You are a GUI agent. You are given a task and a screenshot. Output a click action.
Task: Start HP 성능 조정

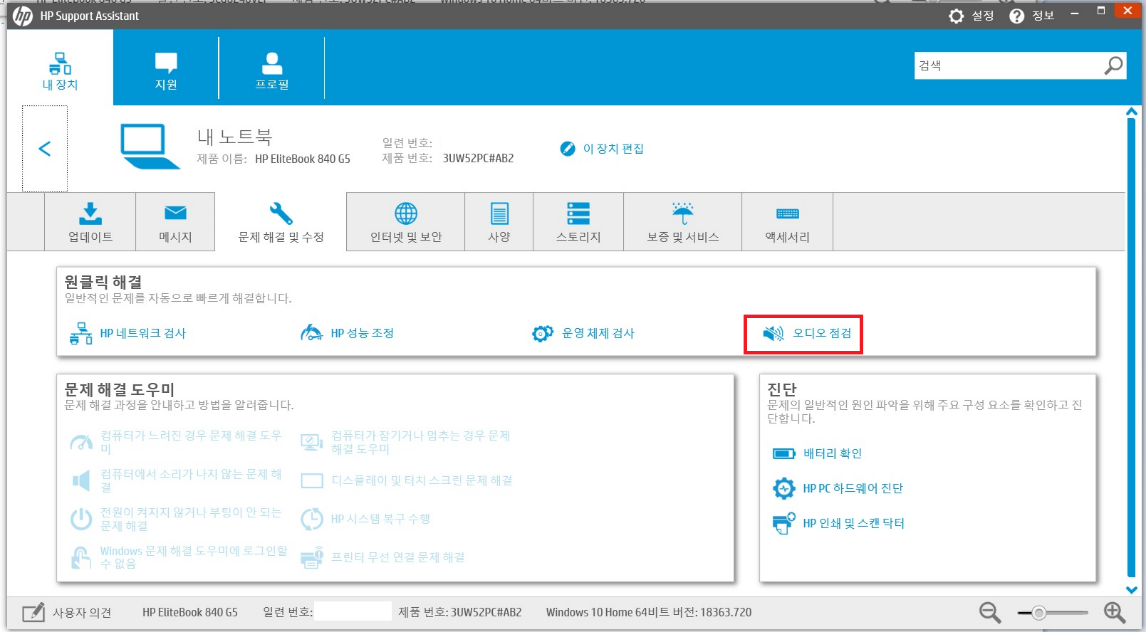(x=363, y=334)
